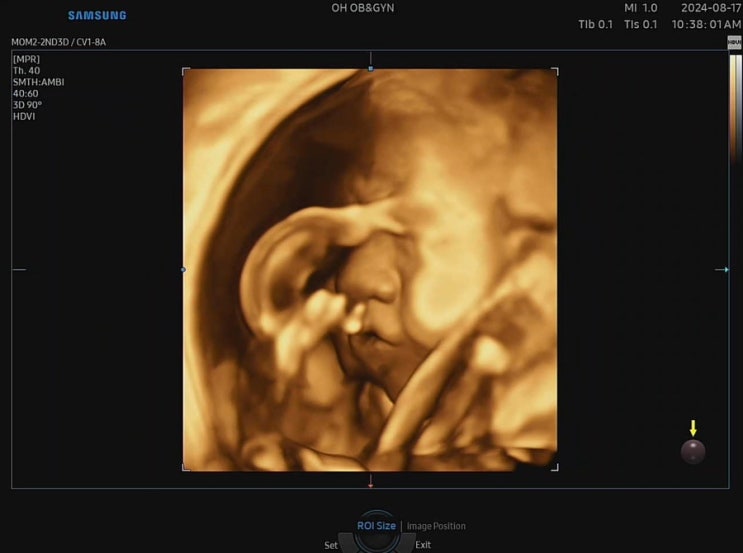Click the bottom-right ROI corner bracket

(x=554, y=467)
